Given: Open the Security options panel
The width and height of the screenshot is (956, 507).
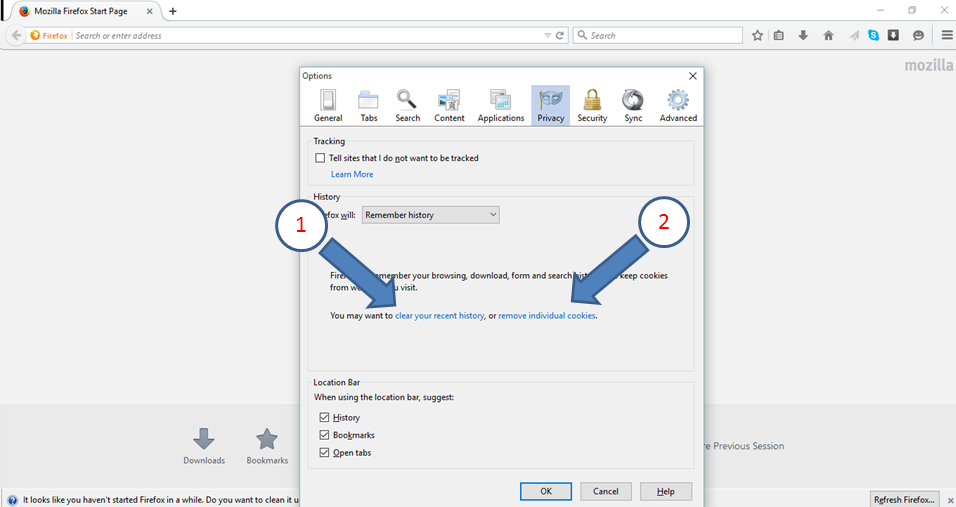Looking at the screenshot, I should [592, 105].
